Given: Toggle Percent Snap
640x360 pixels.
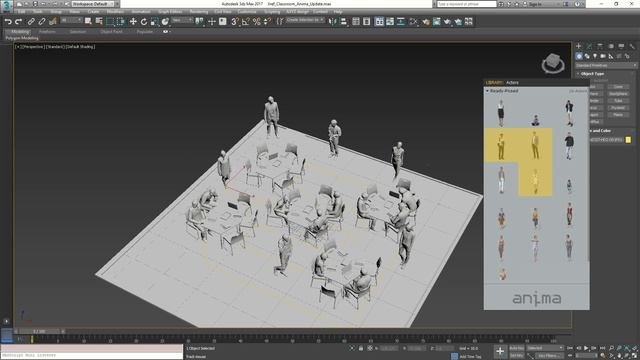Looking at the screenshot, I should tap(257, 22).
